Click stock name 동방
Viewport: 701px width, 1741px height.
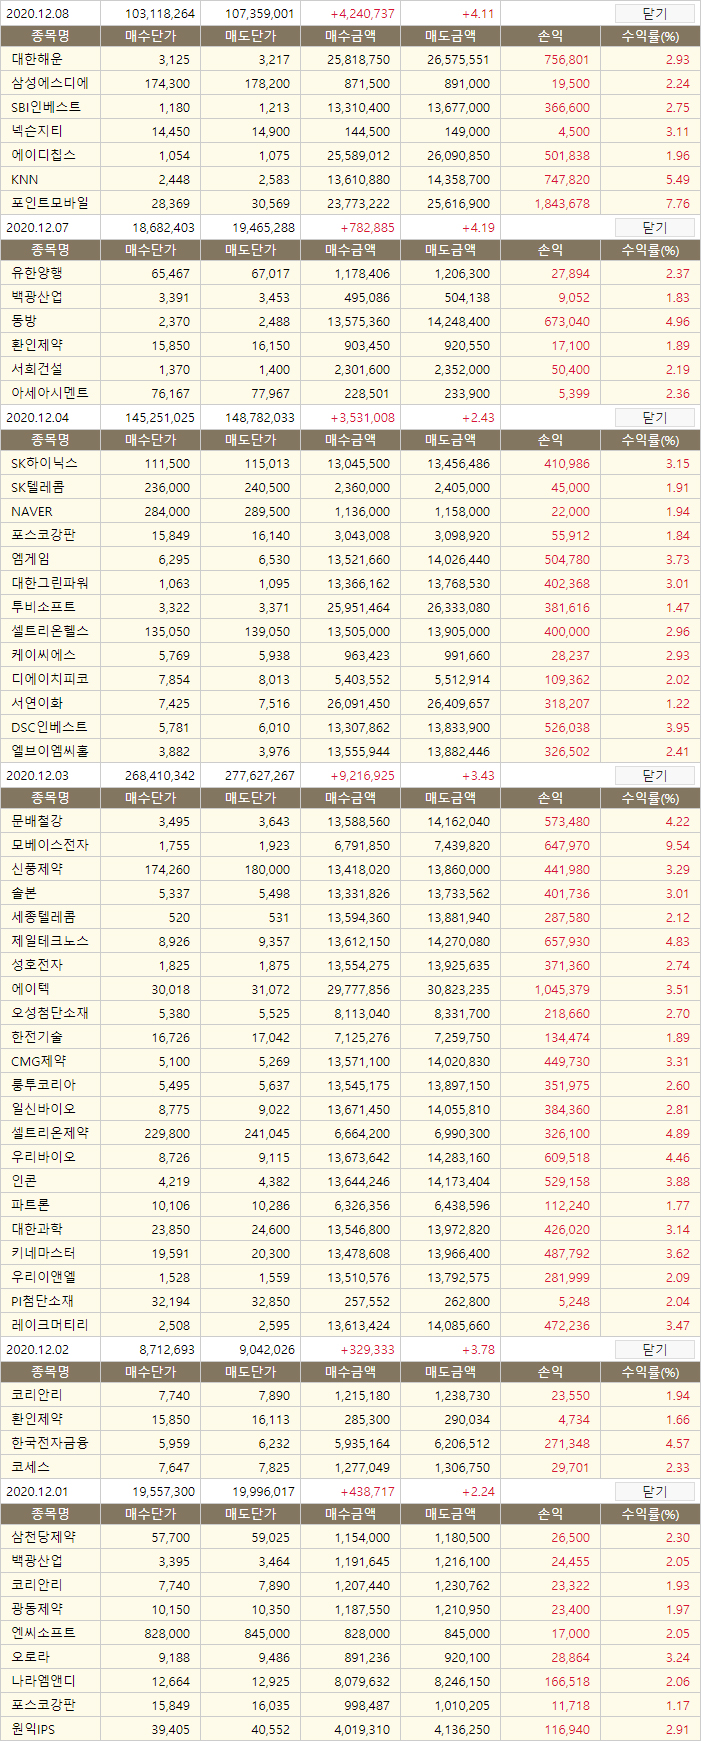[24, 321]
